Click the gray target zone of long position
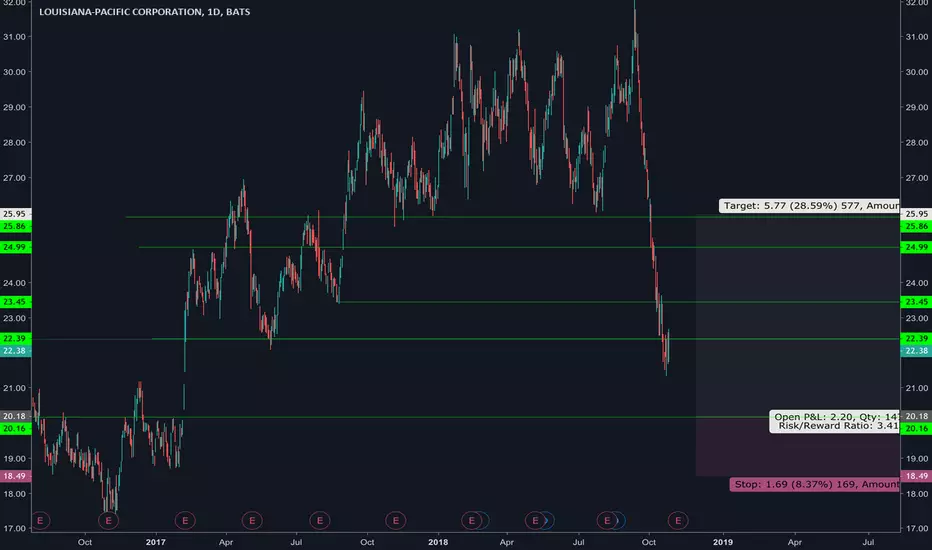This screenshot has height=550, width=932. pyautogui.click(x=797, y=317)
